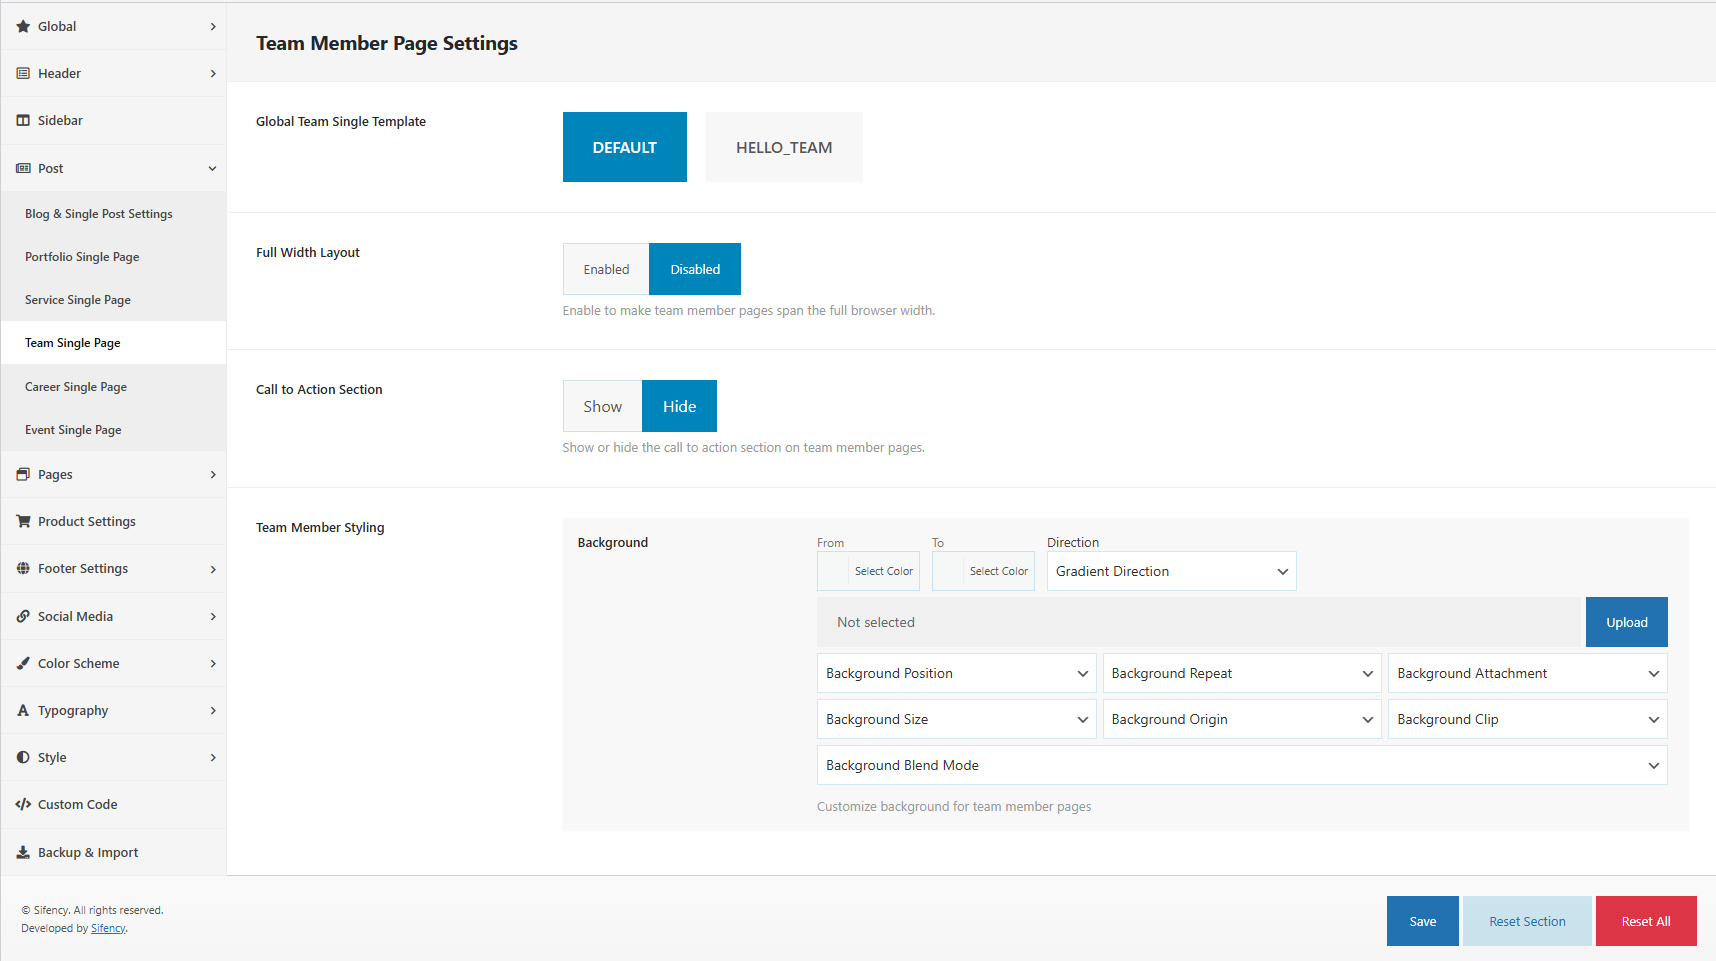Image resolution: width=1716 pixels, height=961 pixels.
Task: Click the Social Media link icon
Action: click(23, 617)
